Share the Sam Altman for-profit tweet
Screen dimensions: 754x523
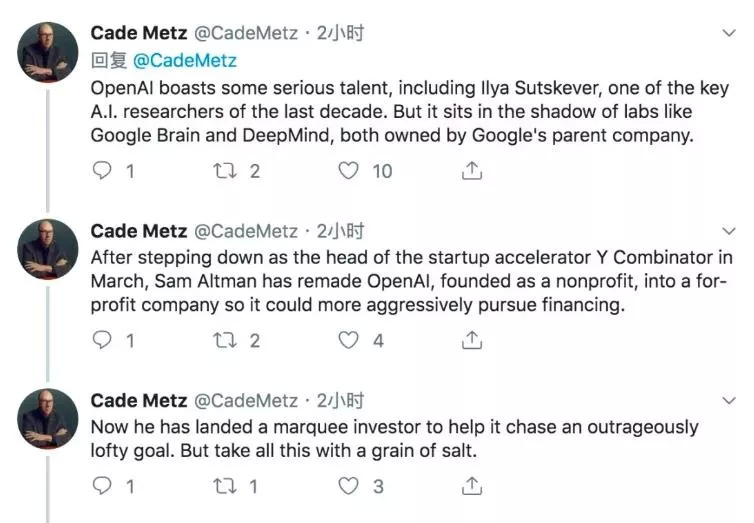(470, 341)
